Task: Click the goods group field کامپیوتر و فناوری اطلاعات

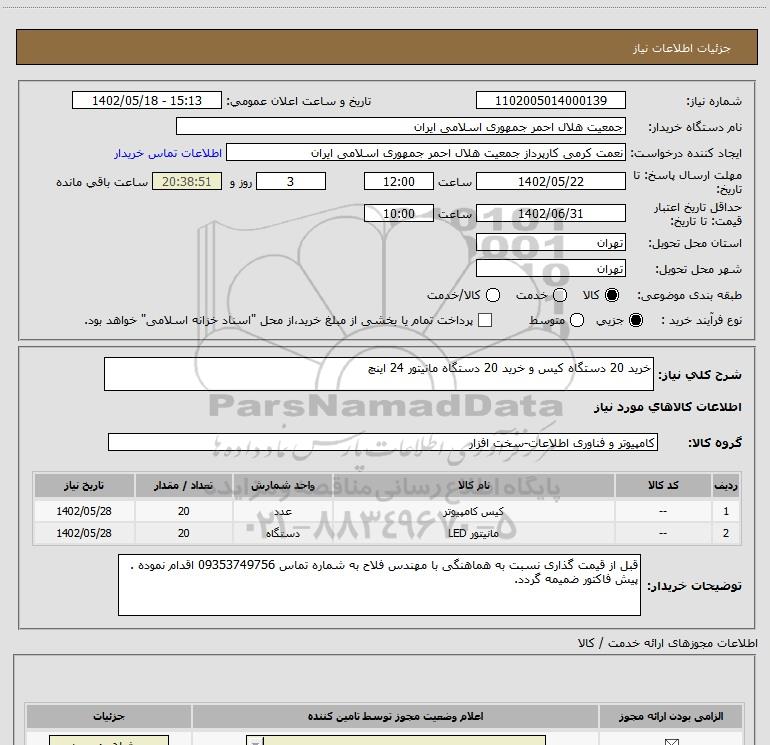Action: 383,442
